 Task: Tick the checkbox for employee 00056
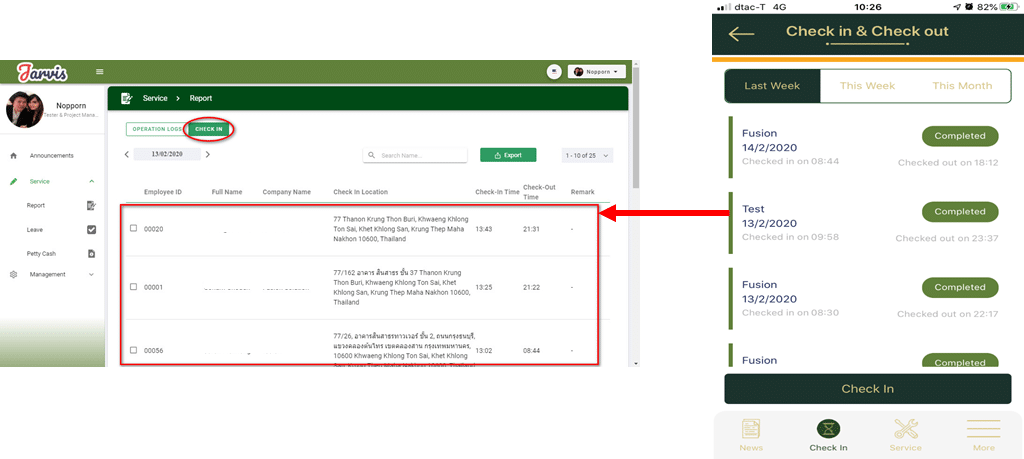(x=134, y=350)
